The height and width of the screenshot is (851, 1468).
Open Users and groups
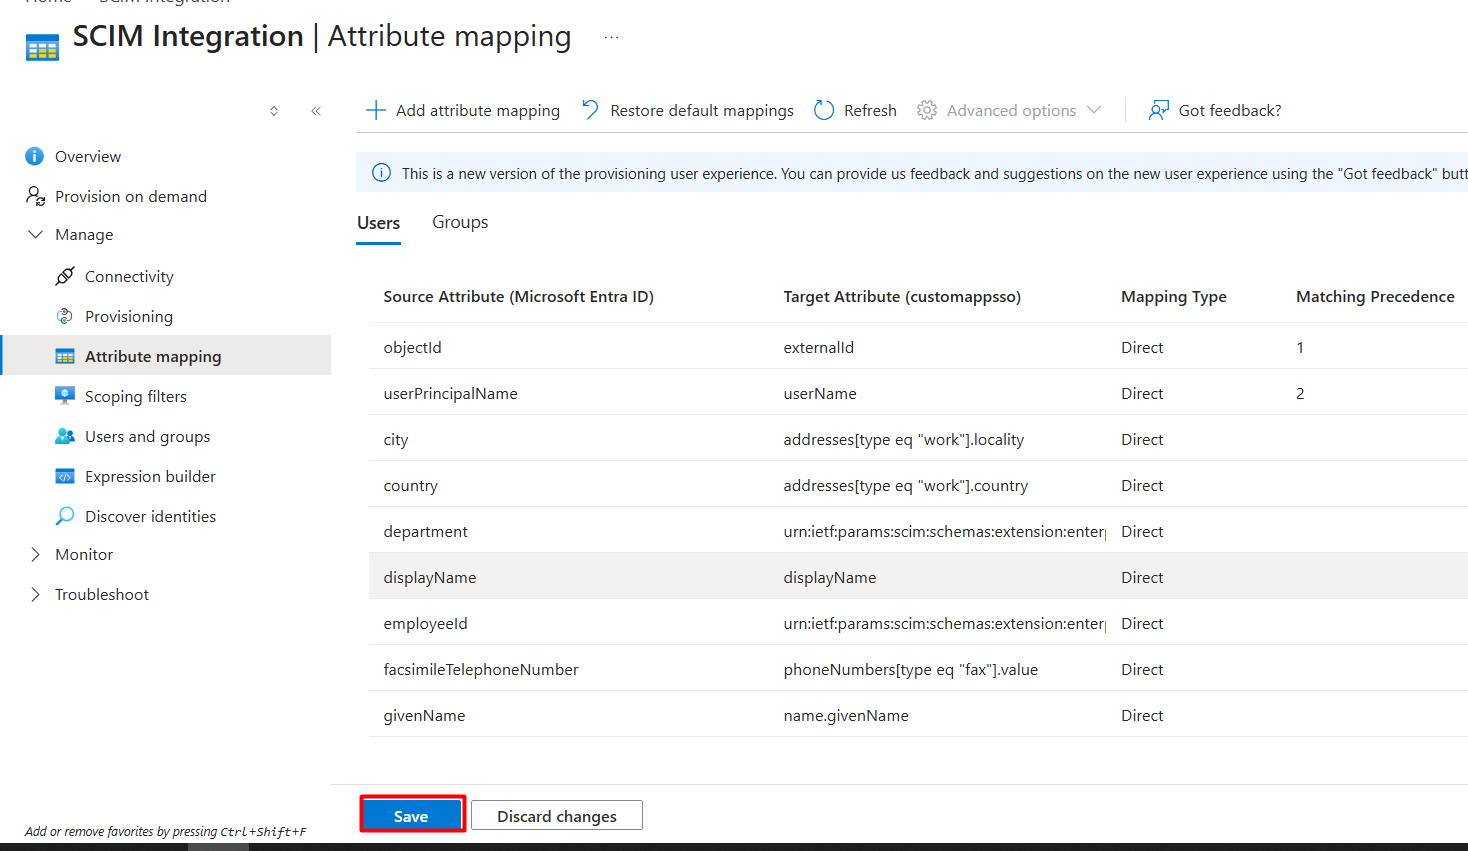tap(148, 436)
